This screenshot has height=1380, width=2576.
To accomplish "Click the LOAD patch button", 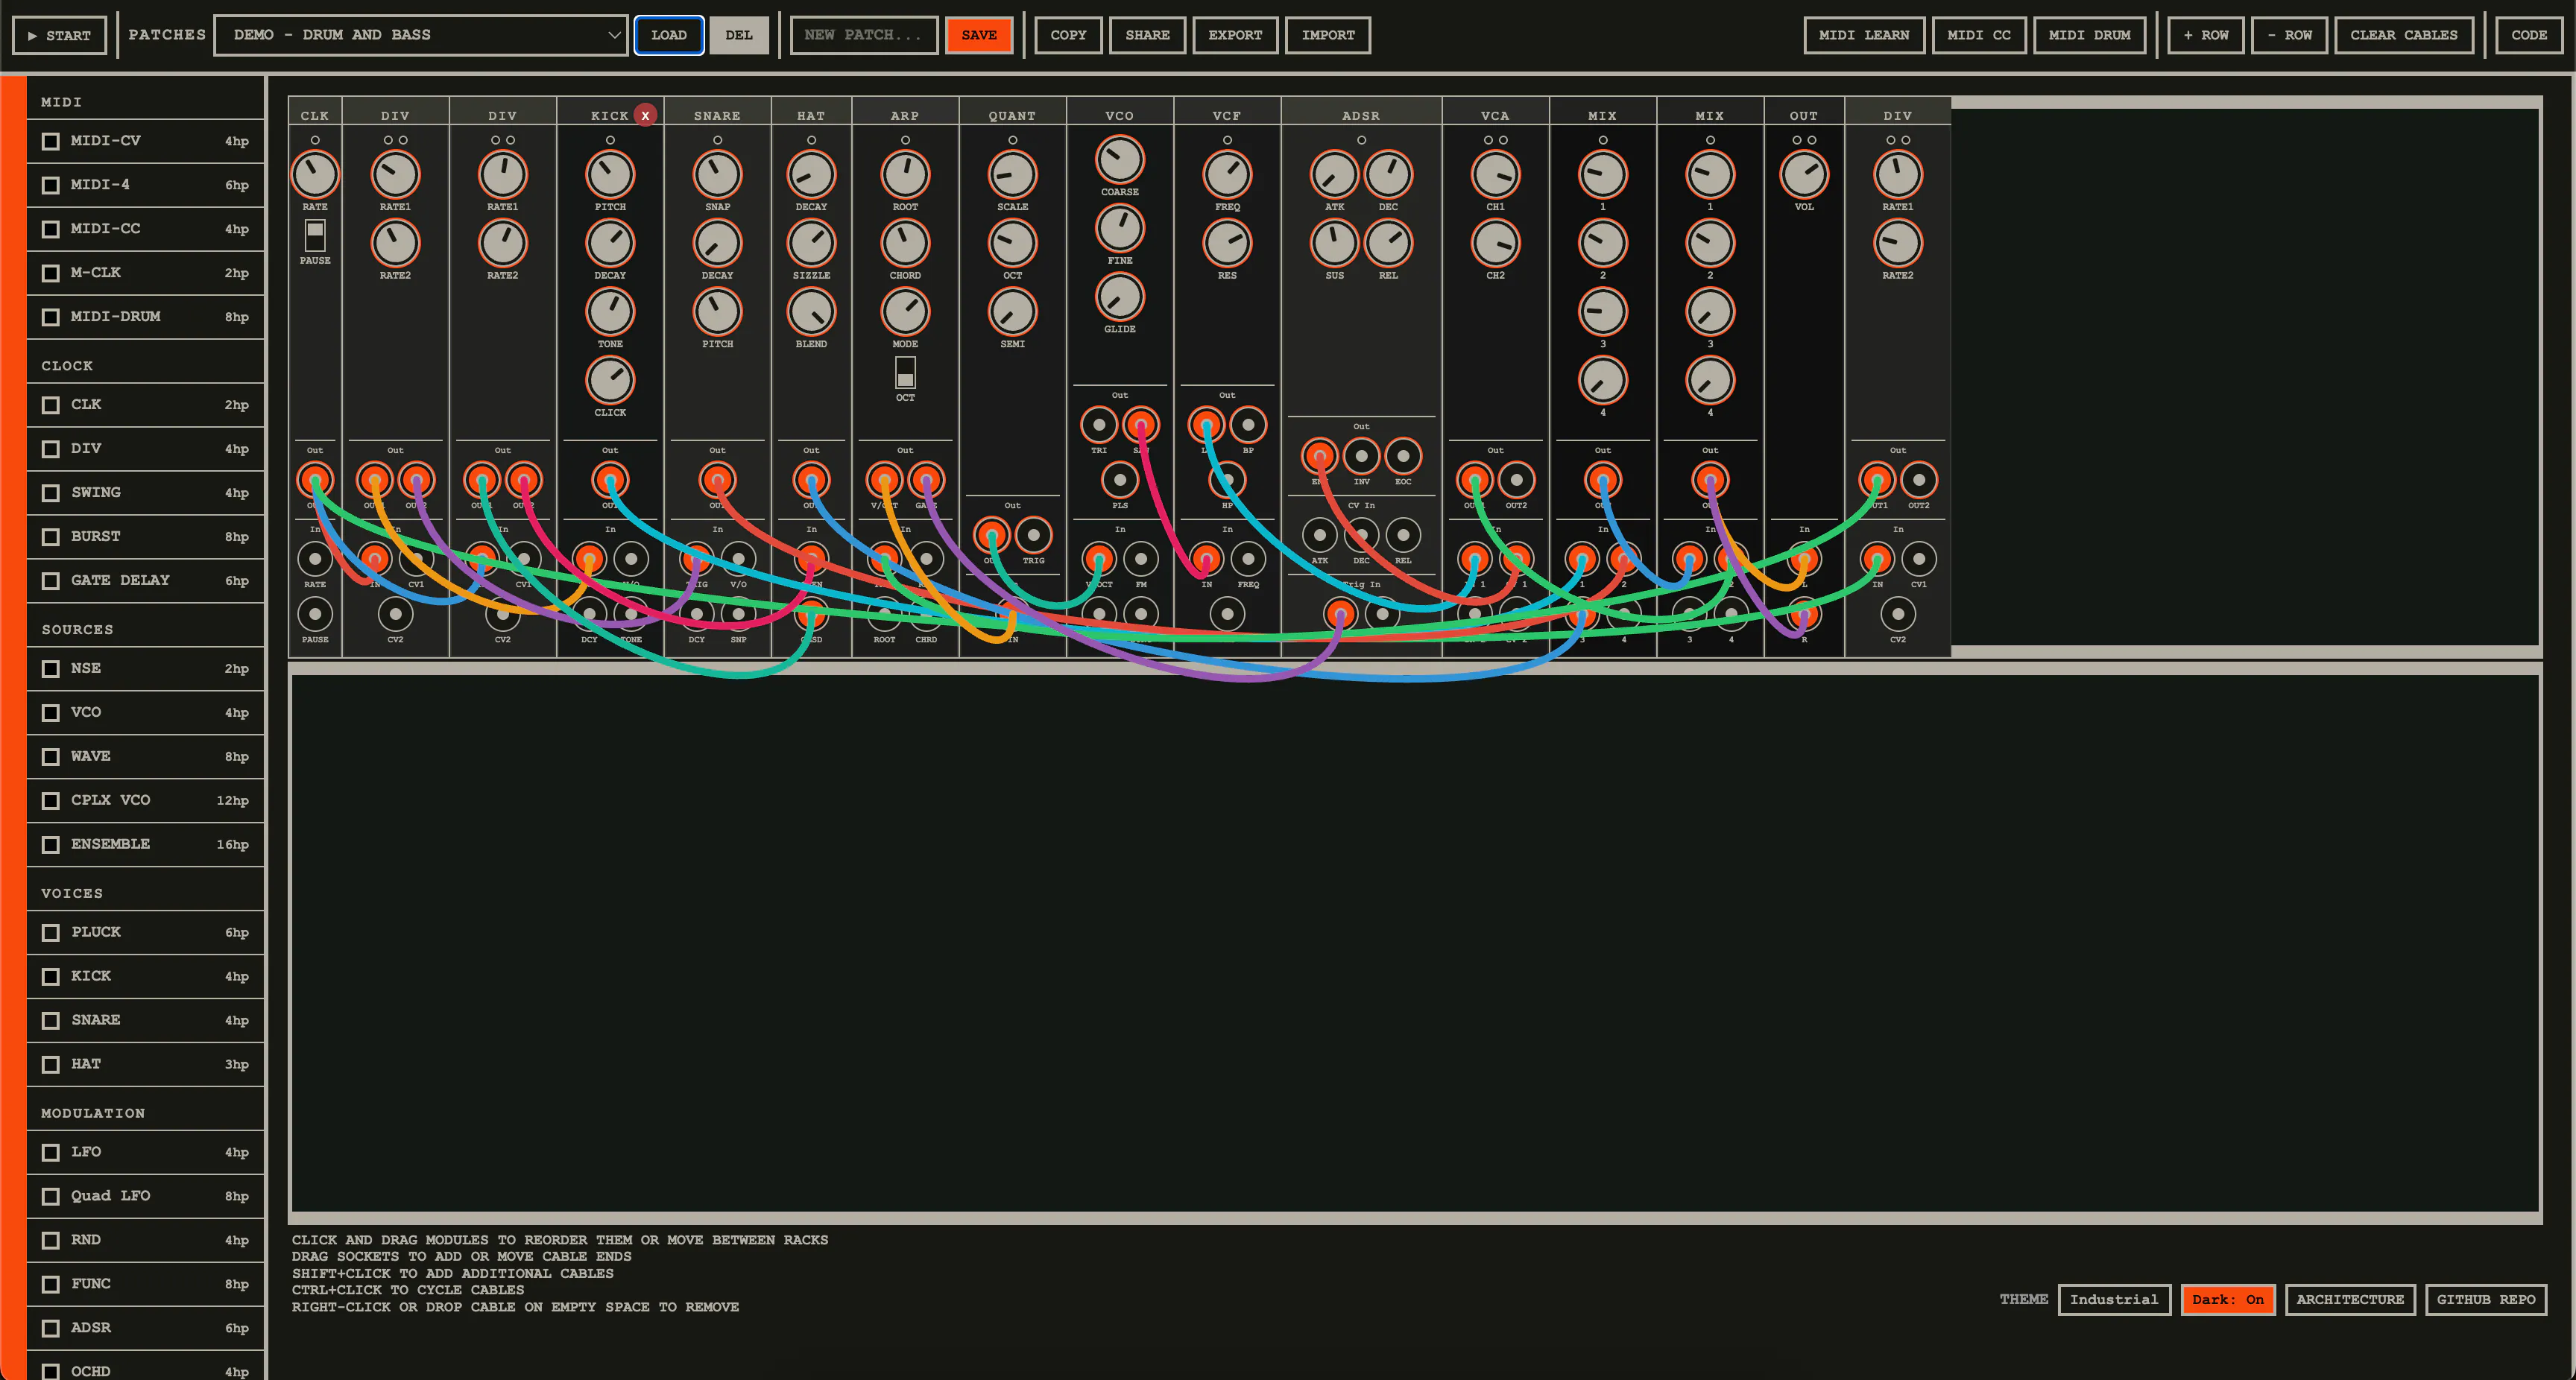I will 669,35.
